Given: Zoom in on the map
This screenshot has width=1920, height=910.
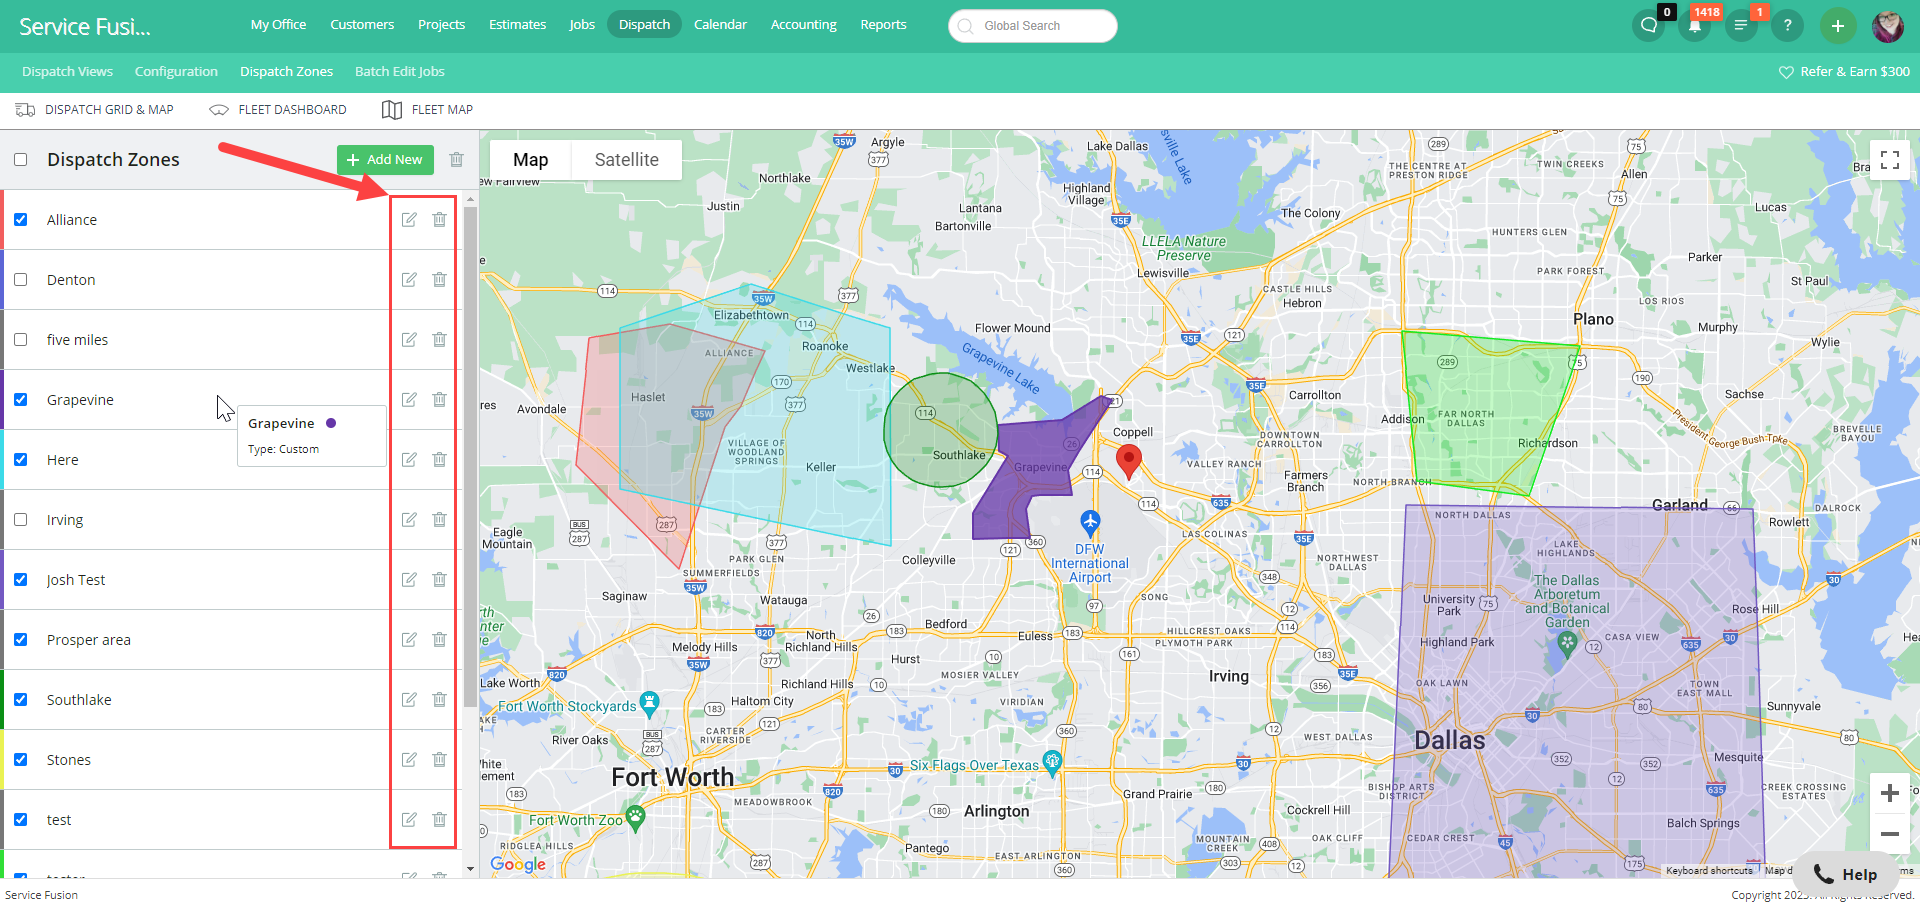Looking at the screenshot, I should tap(1890, 793).
